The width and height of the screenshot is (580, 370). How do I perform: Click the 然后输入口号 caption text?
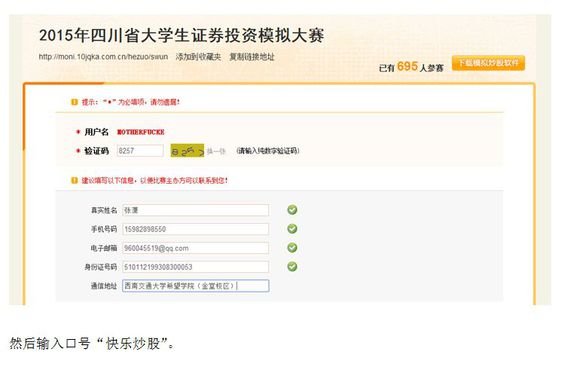pos(92,343)
